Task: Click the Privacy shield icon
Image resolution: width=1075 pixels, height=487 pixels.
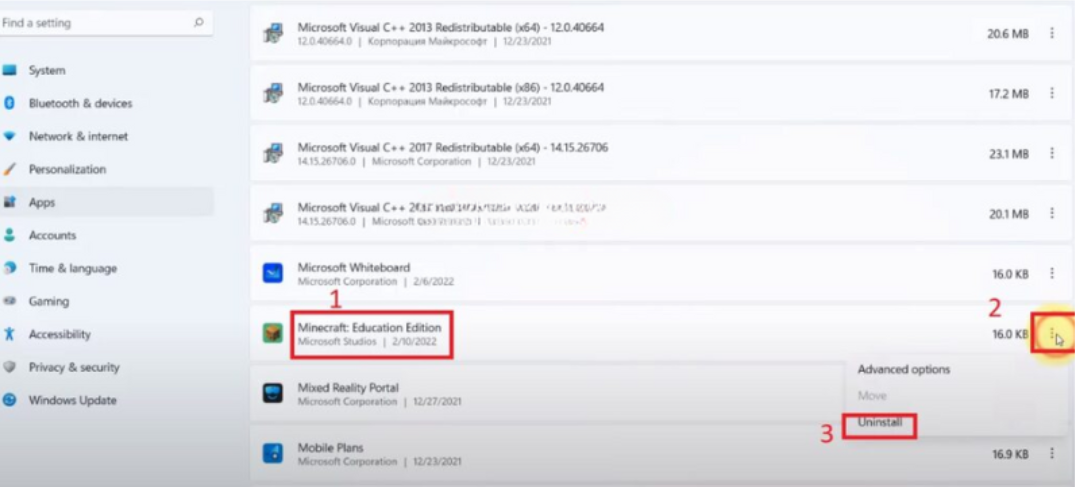Action: coord(9,367)
